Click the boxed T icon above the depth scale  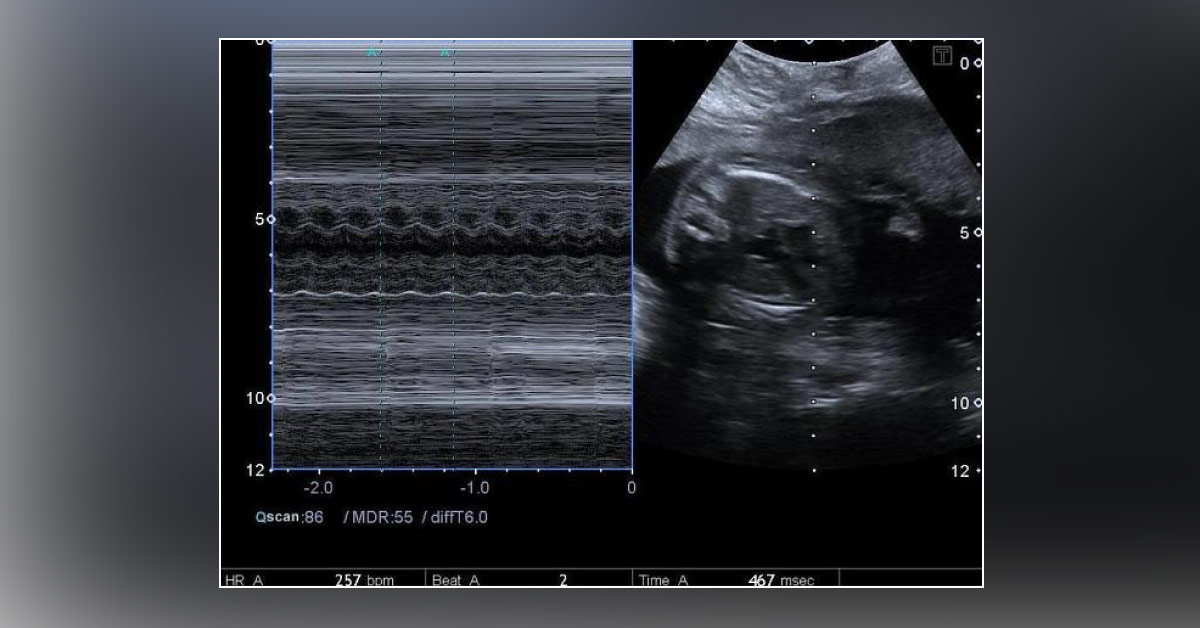pyautogui.click(x=942, y=56)
